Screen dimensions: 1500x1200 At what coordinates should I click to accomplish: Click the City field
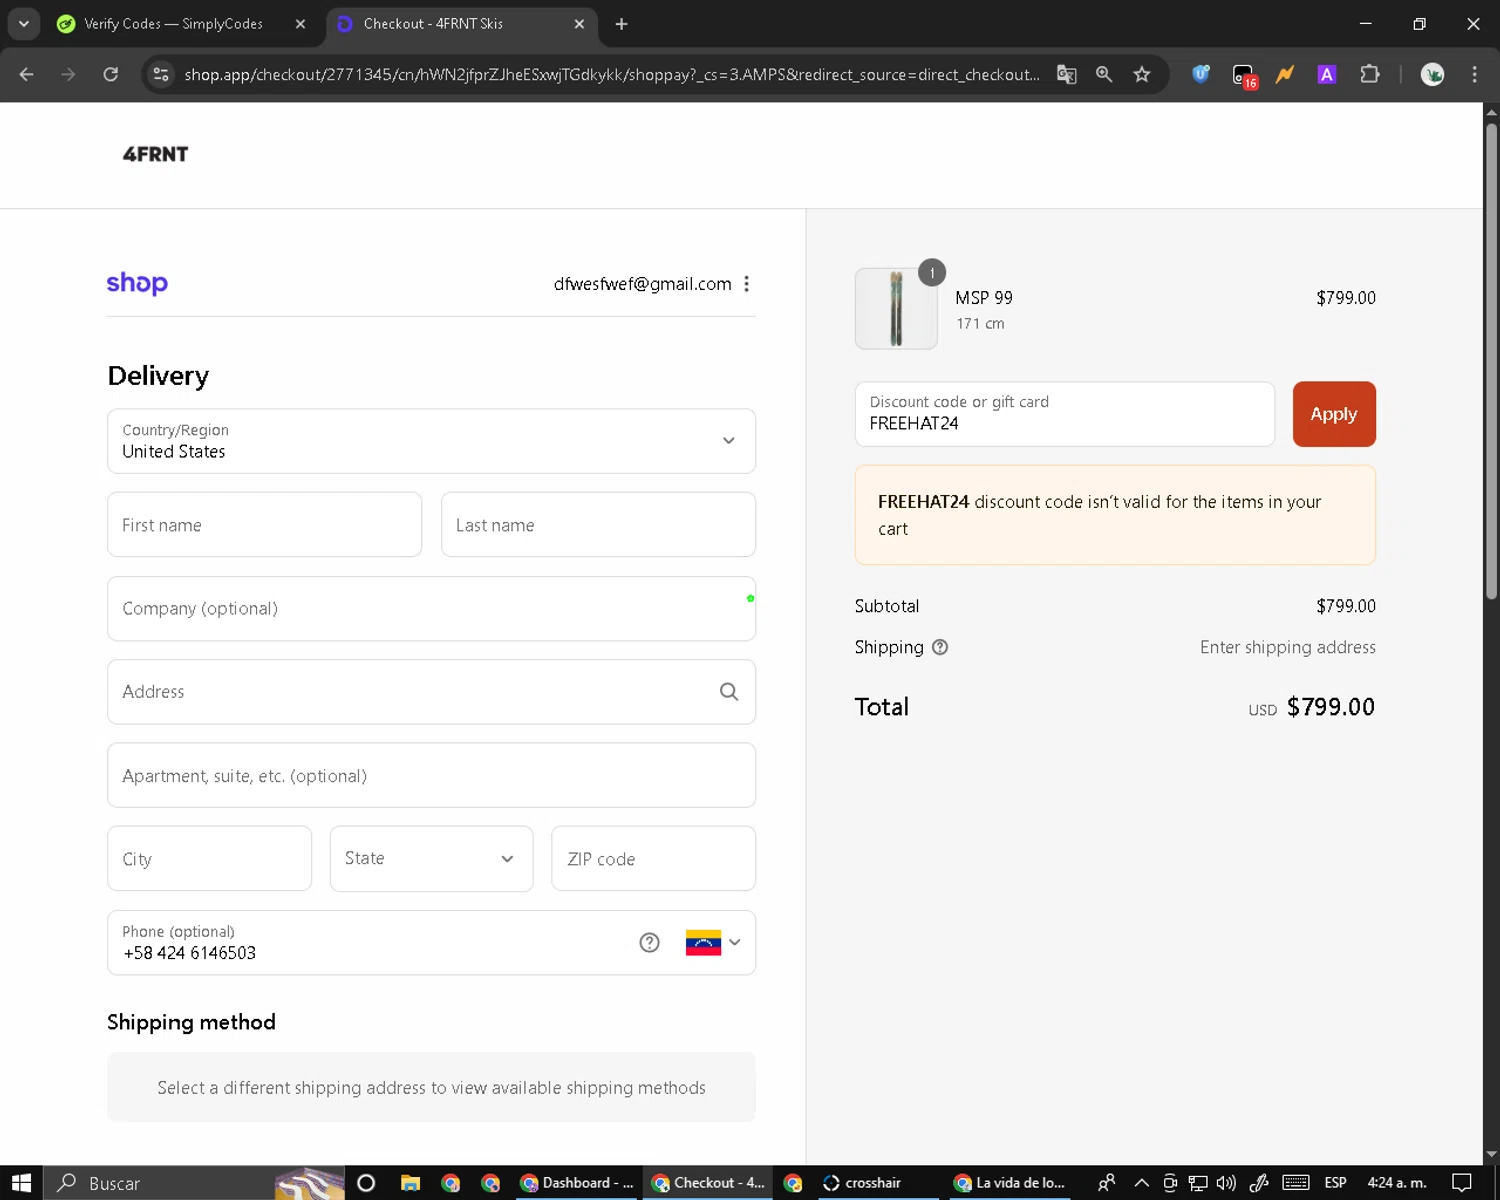[209, 858]
